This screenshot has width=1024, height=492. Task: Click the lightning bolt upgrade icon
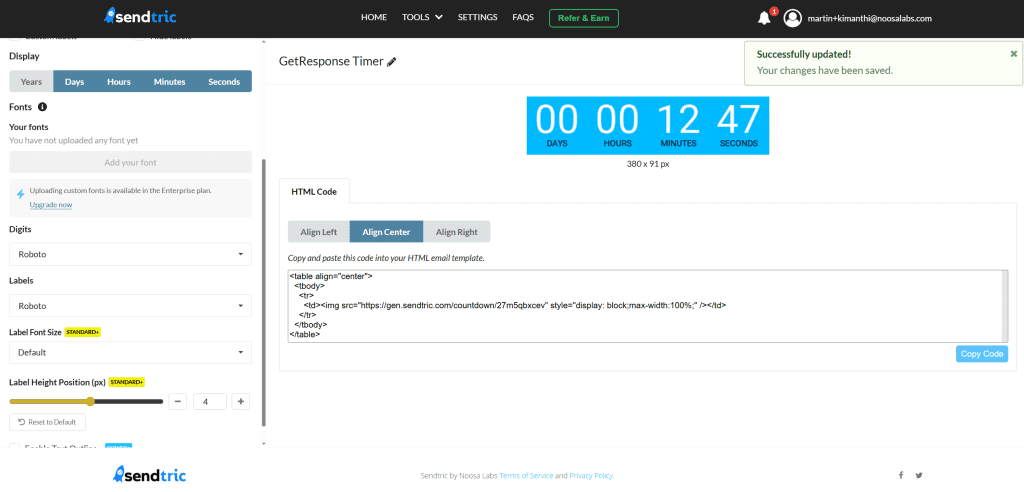[20, 194]
